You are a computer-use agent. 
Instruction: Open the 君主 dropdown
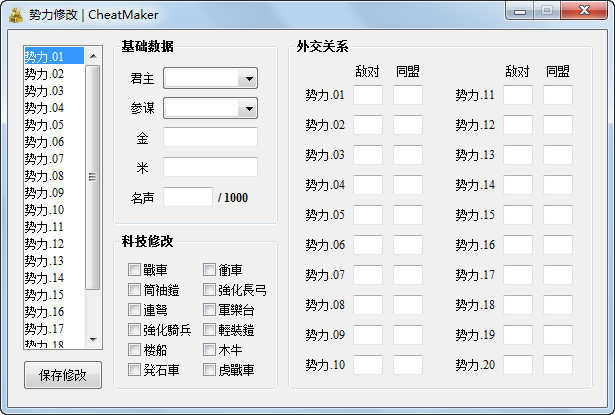(x=248, y=78)
